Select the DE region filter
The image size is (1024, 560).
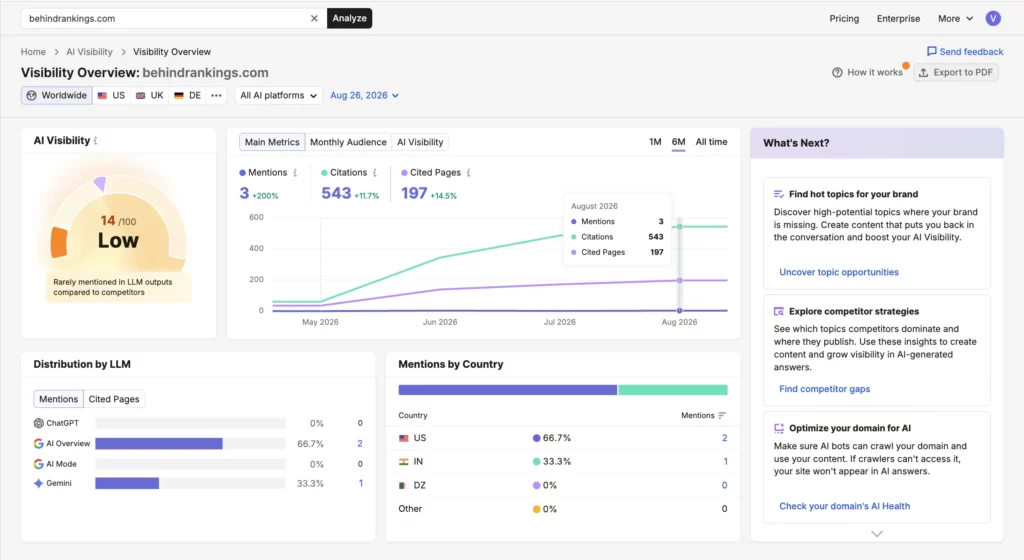coord(187,95)
